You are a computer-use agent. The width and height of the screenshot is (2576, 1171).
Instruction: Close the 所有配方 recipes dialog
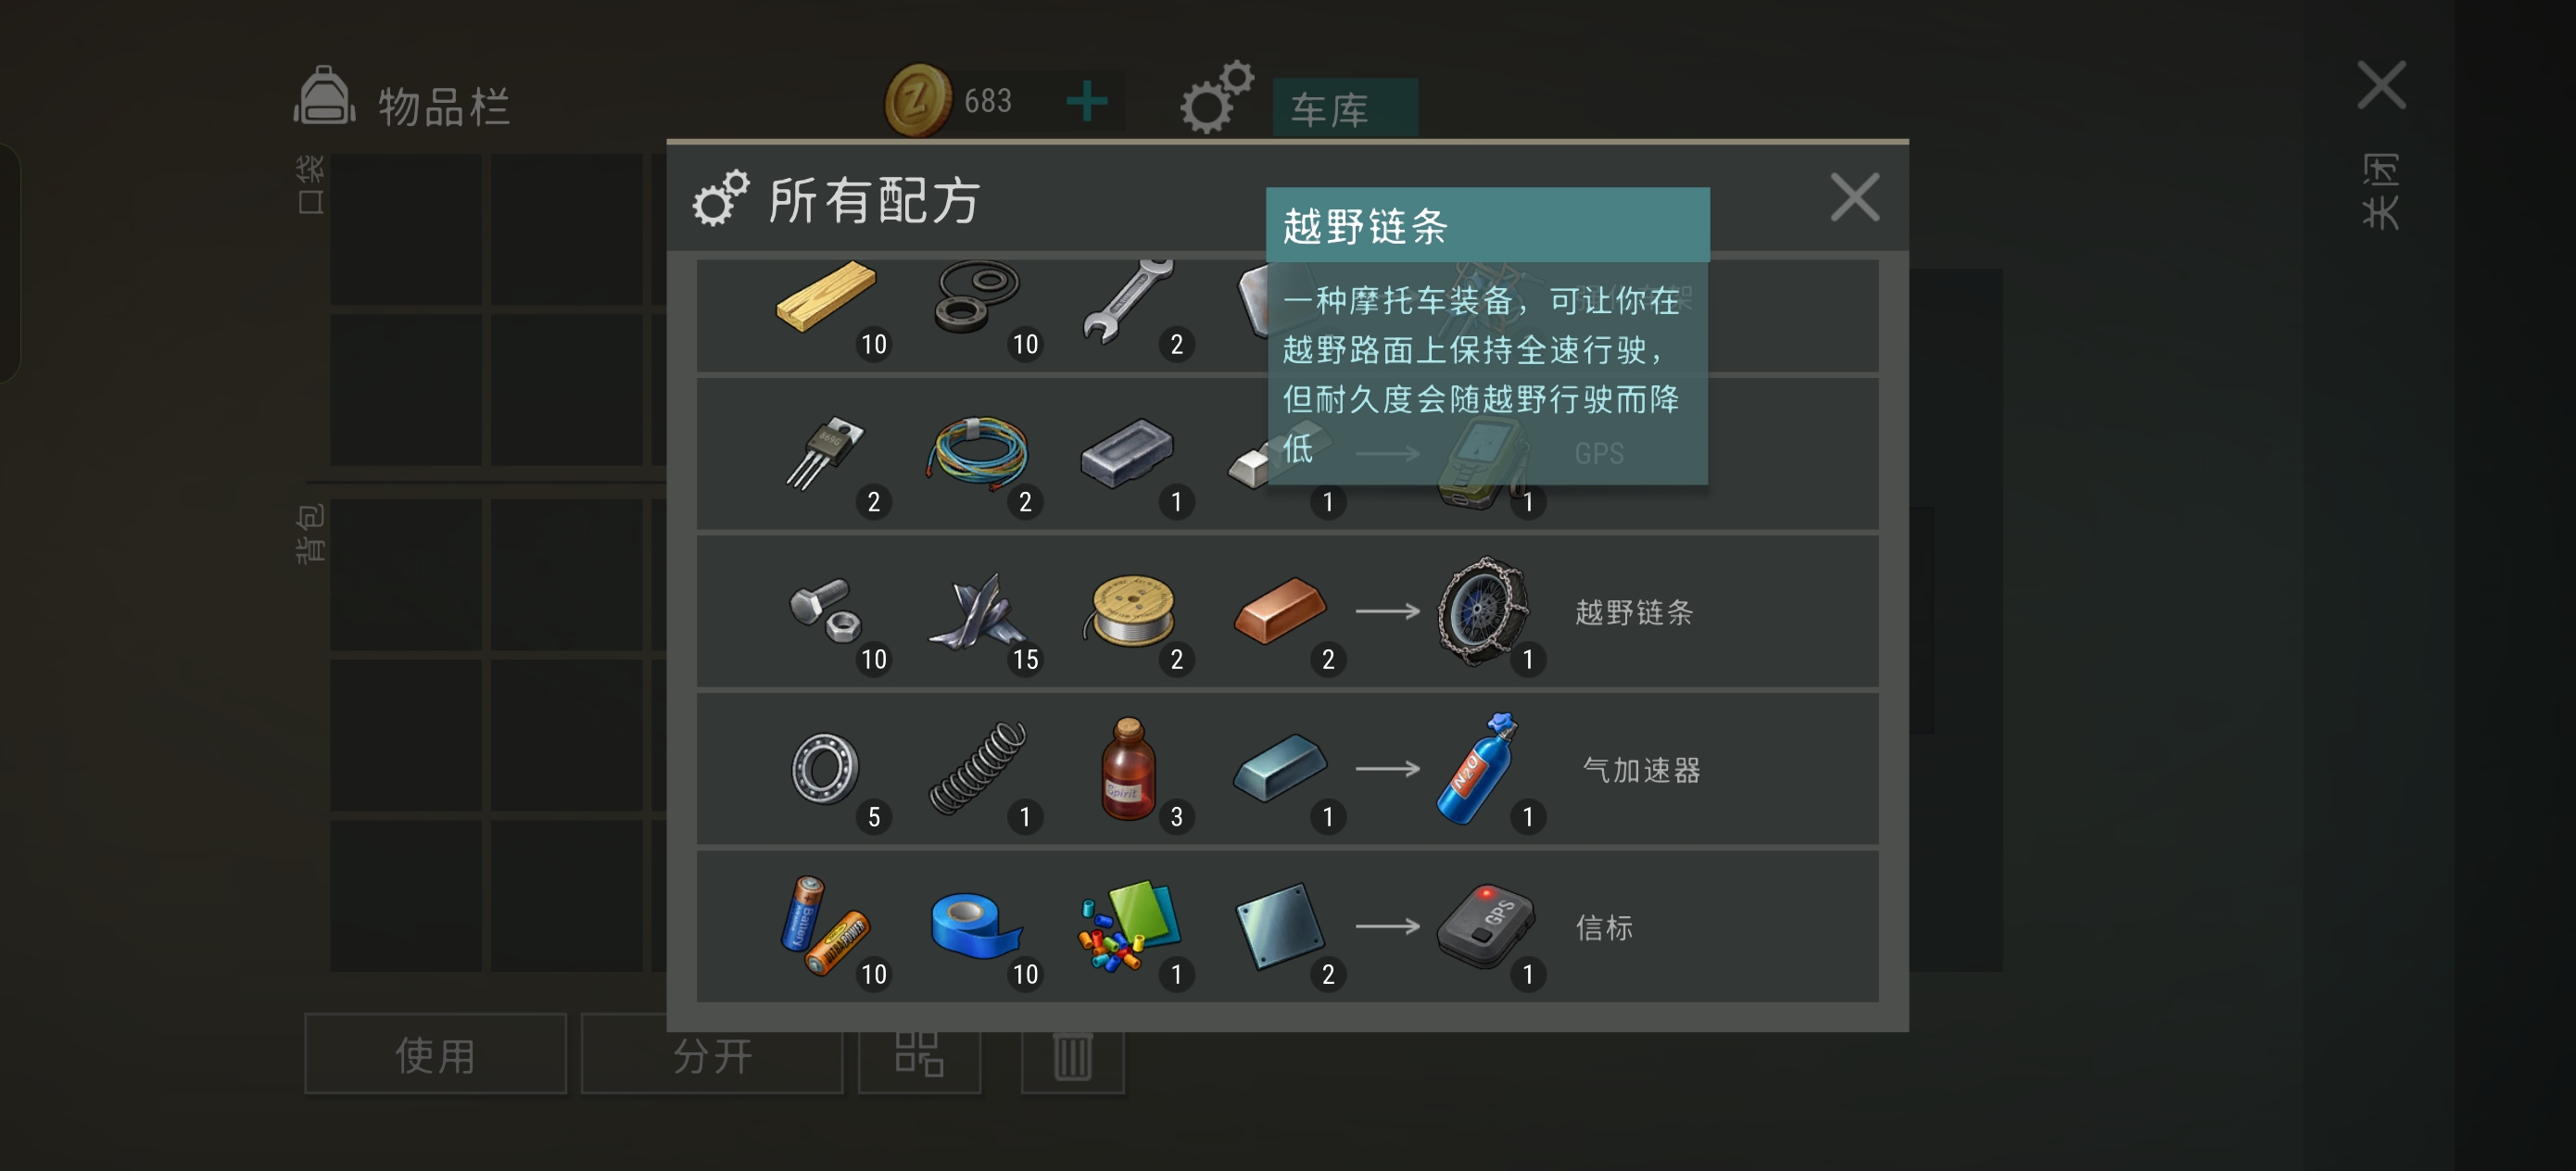point(1854,197)
